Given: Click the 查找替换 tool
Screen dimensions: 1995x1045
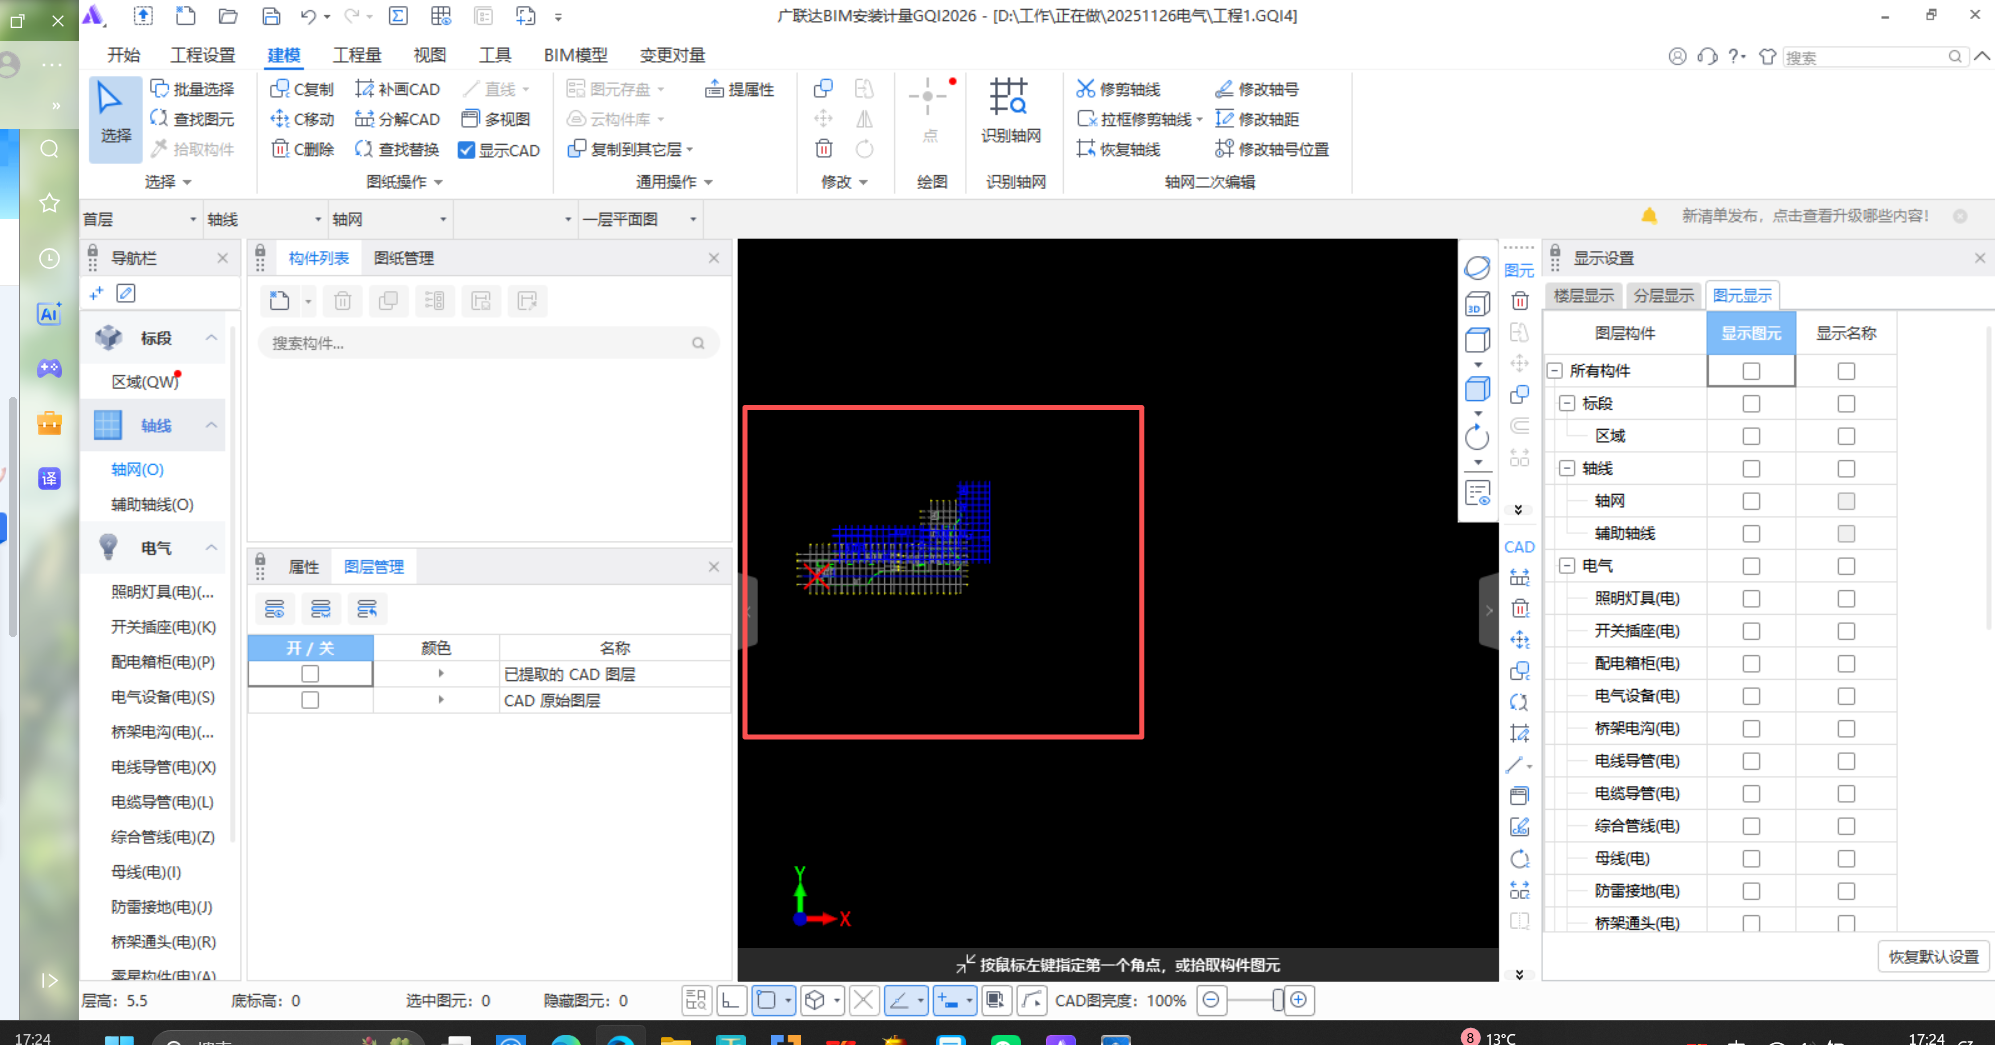Looking at the screenshot, I should pyautogui.click(x=398, y=149).
